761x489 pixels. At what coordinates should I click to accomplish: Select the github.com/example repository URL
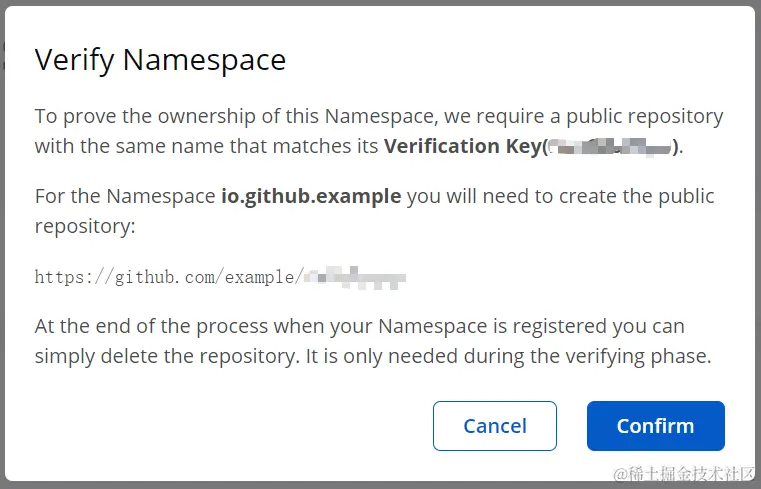(220, 277)
